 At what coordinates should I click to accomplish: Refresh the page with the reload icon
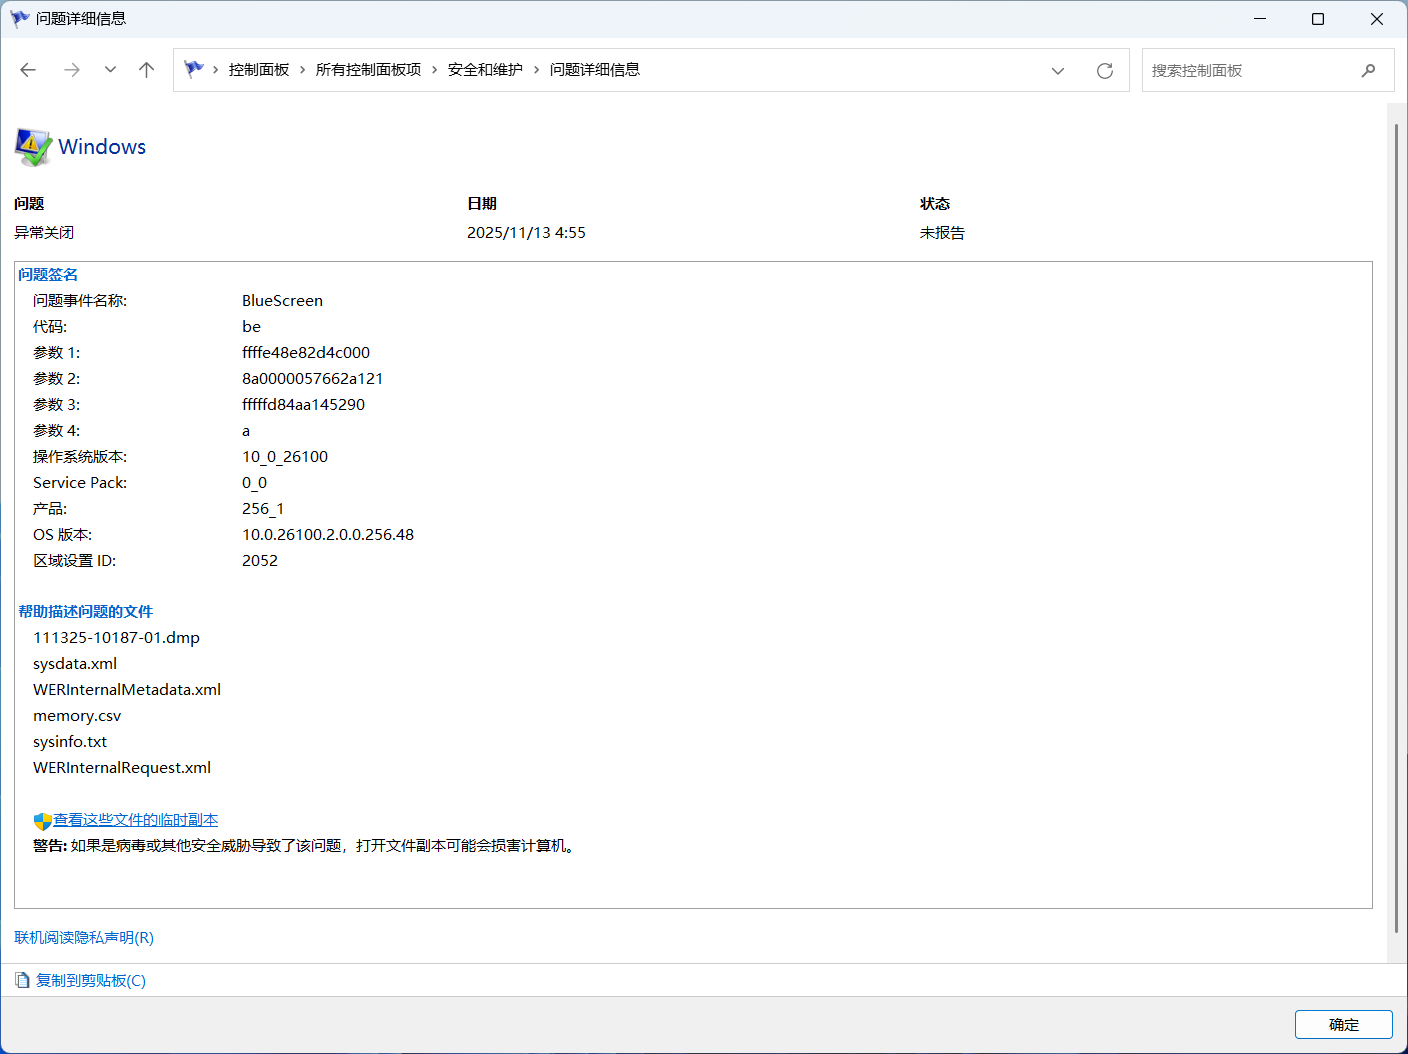[x=1105, y=71]
